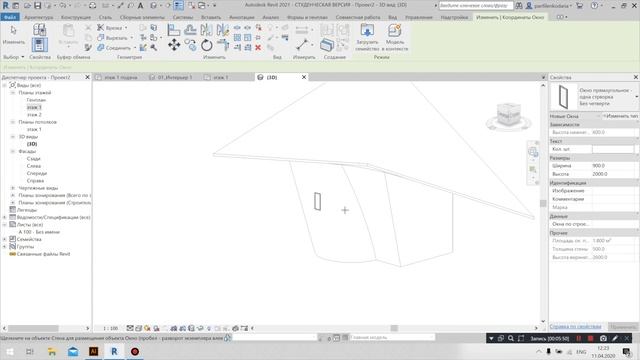This screenshot has height=360, width=640.
Task: Open File Explorer from the taskbar
Action: [52, 351]
